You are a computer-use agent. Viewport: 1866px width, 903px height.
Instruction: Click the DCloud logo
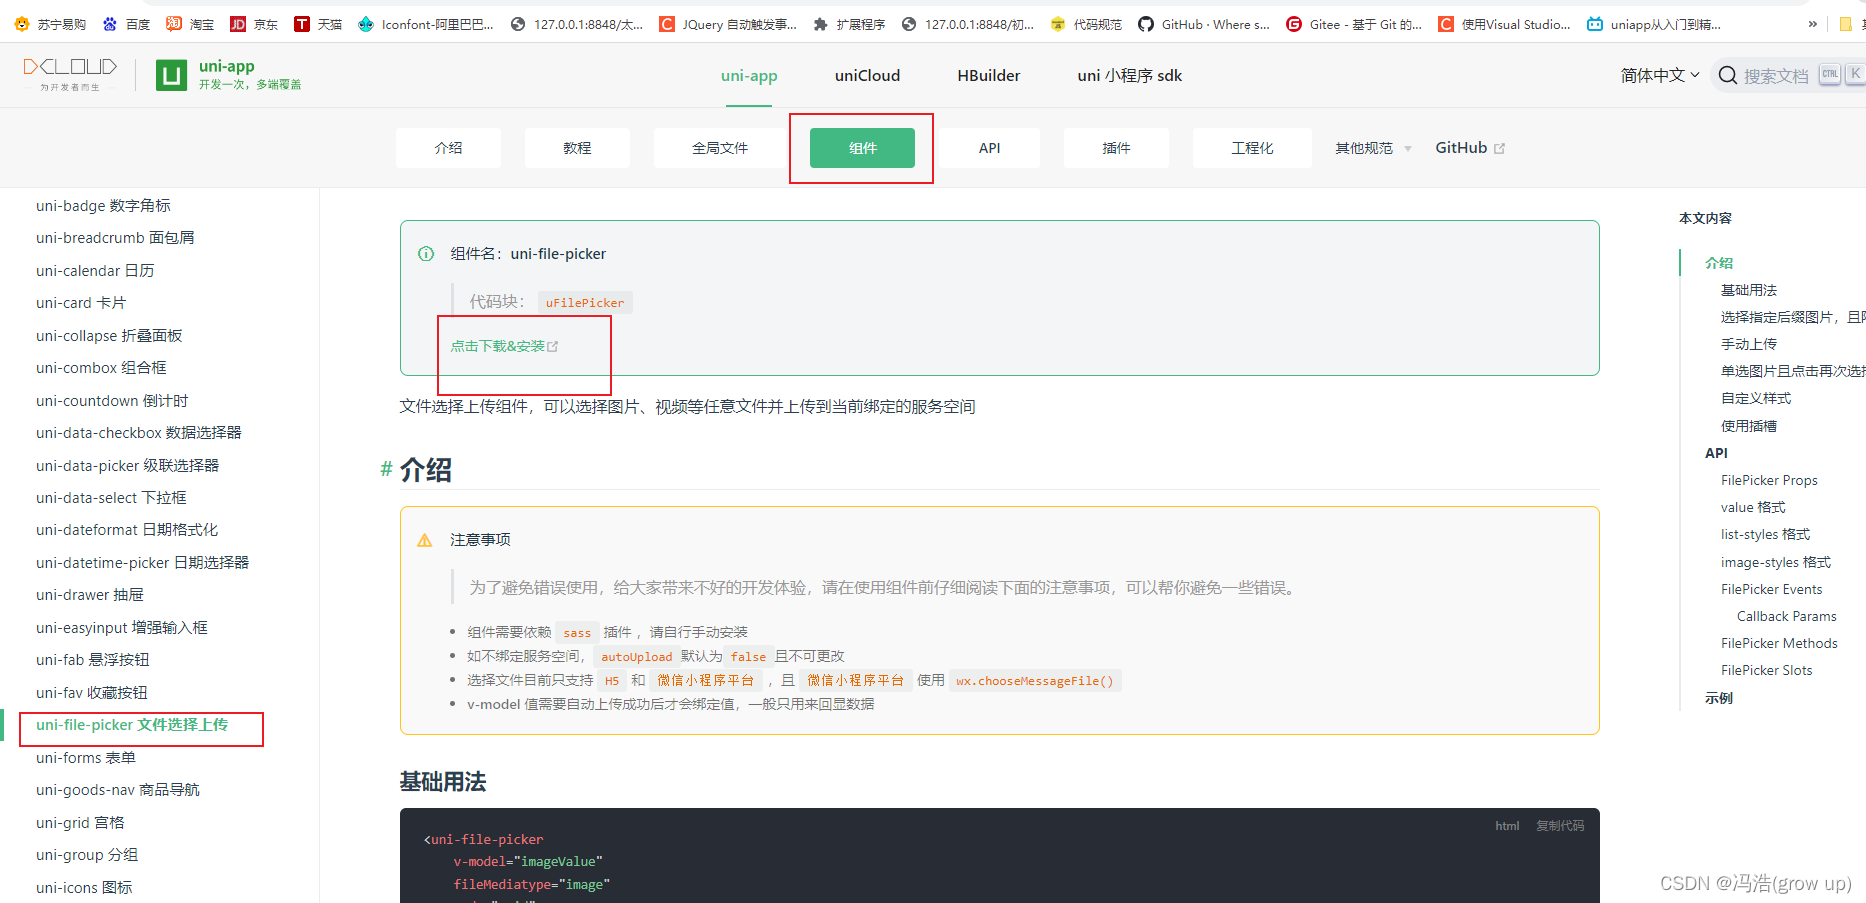click(x=70, y=74)
